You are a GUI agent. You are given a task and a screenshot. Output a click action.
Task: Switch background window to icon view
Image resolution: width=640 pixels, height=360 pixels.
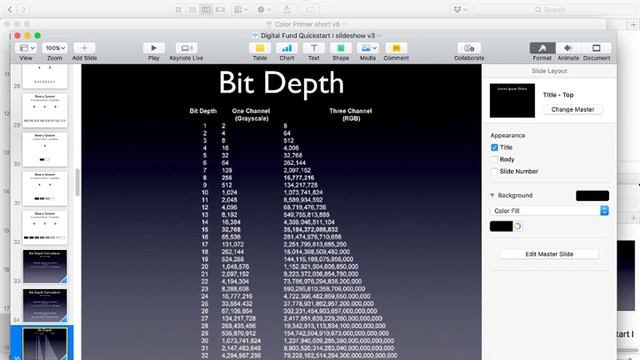pos(178,9)
